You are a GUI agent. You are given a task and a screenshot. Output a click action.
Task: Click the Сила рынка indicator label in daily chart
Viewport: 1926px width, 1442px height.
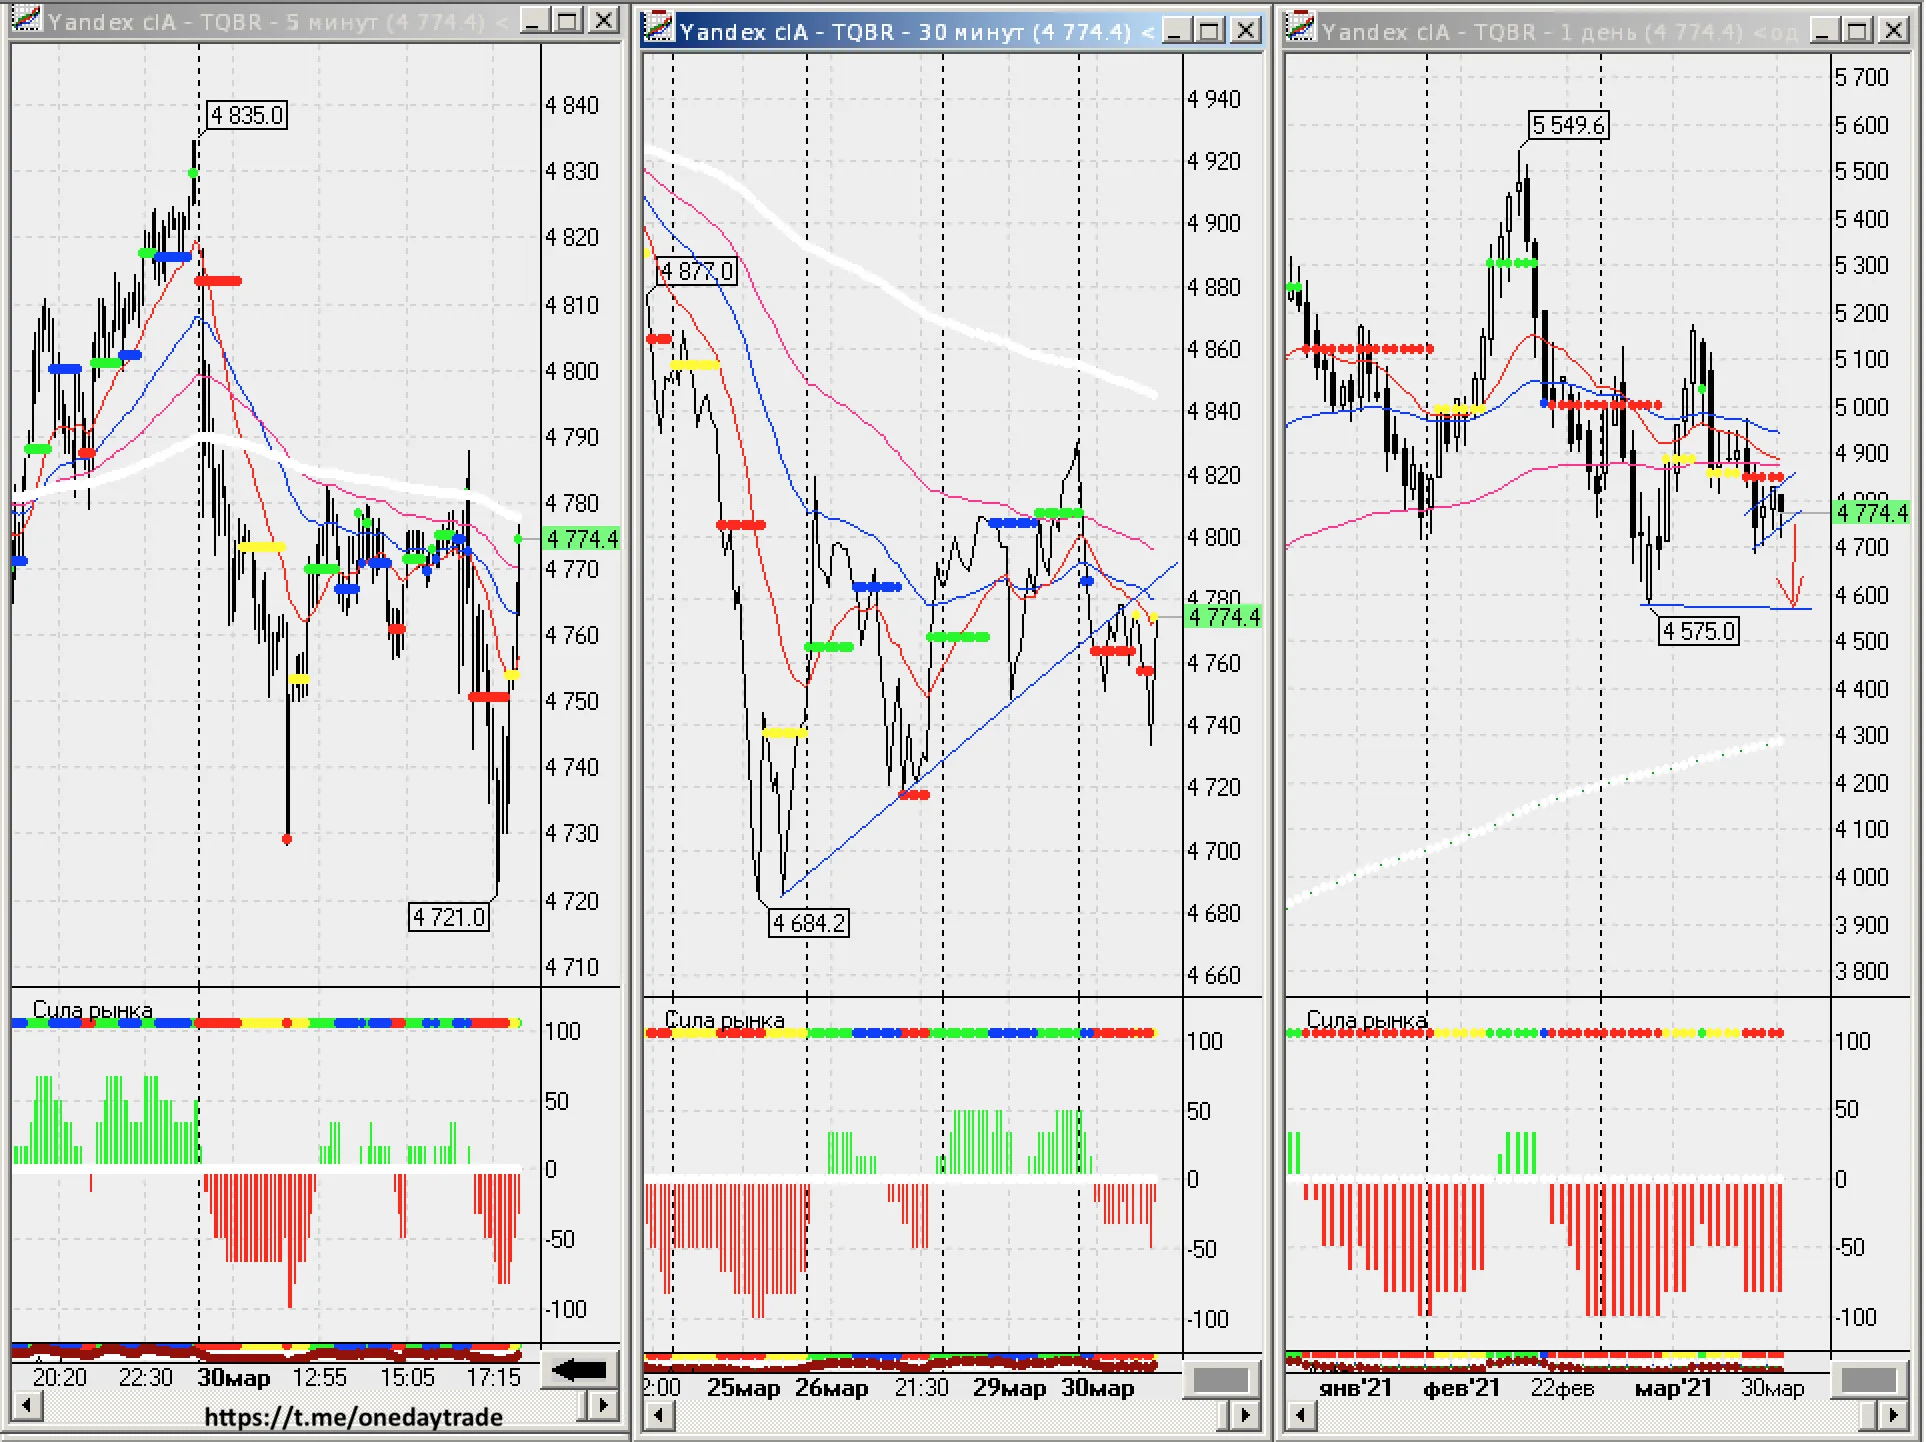coord(1366,1020)
